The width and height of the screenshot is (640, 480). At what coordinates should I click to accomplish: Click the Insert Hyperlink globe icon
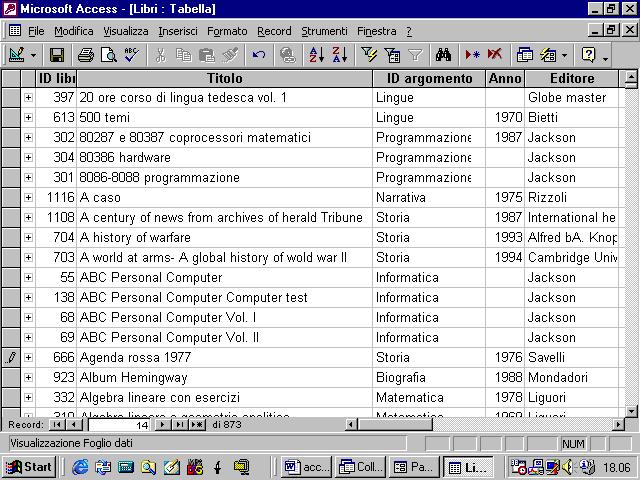[x=287, y=55]
